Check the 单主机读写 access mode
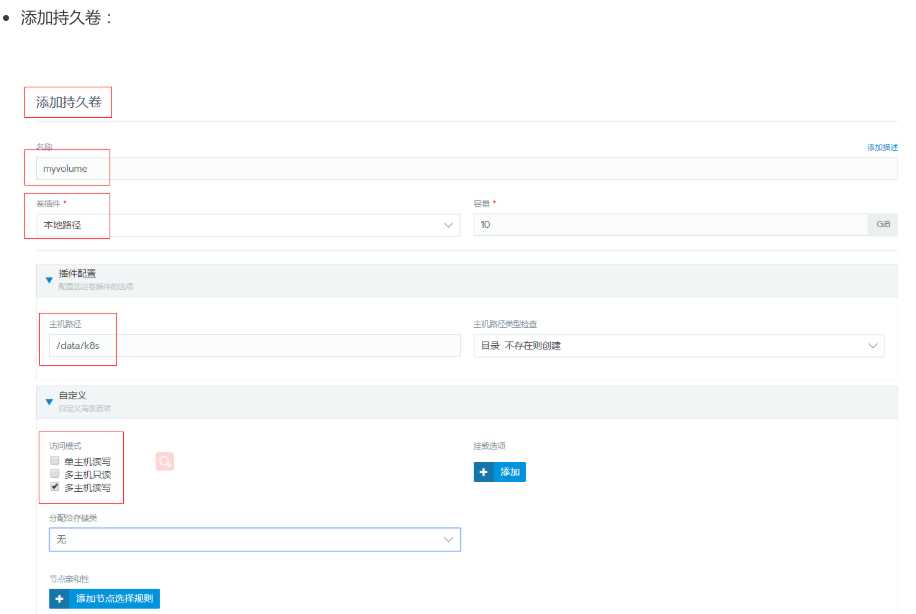Viewport: 916px width, 614px height. point(55,460)
